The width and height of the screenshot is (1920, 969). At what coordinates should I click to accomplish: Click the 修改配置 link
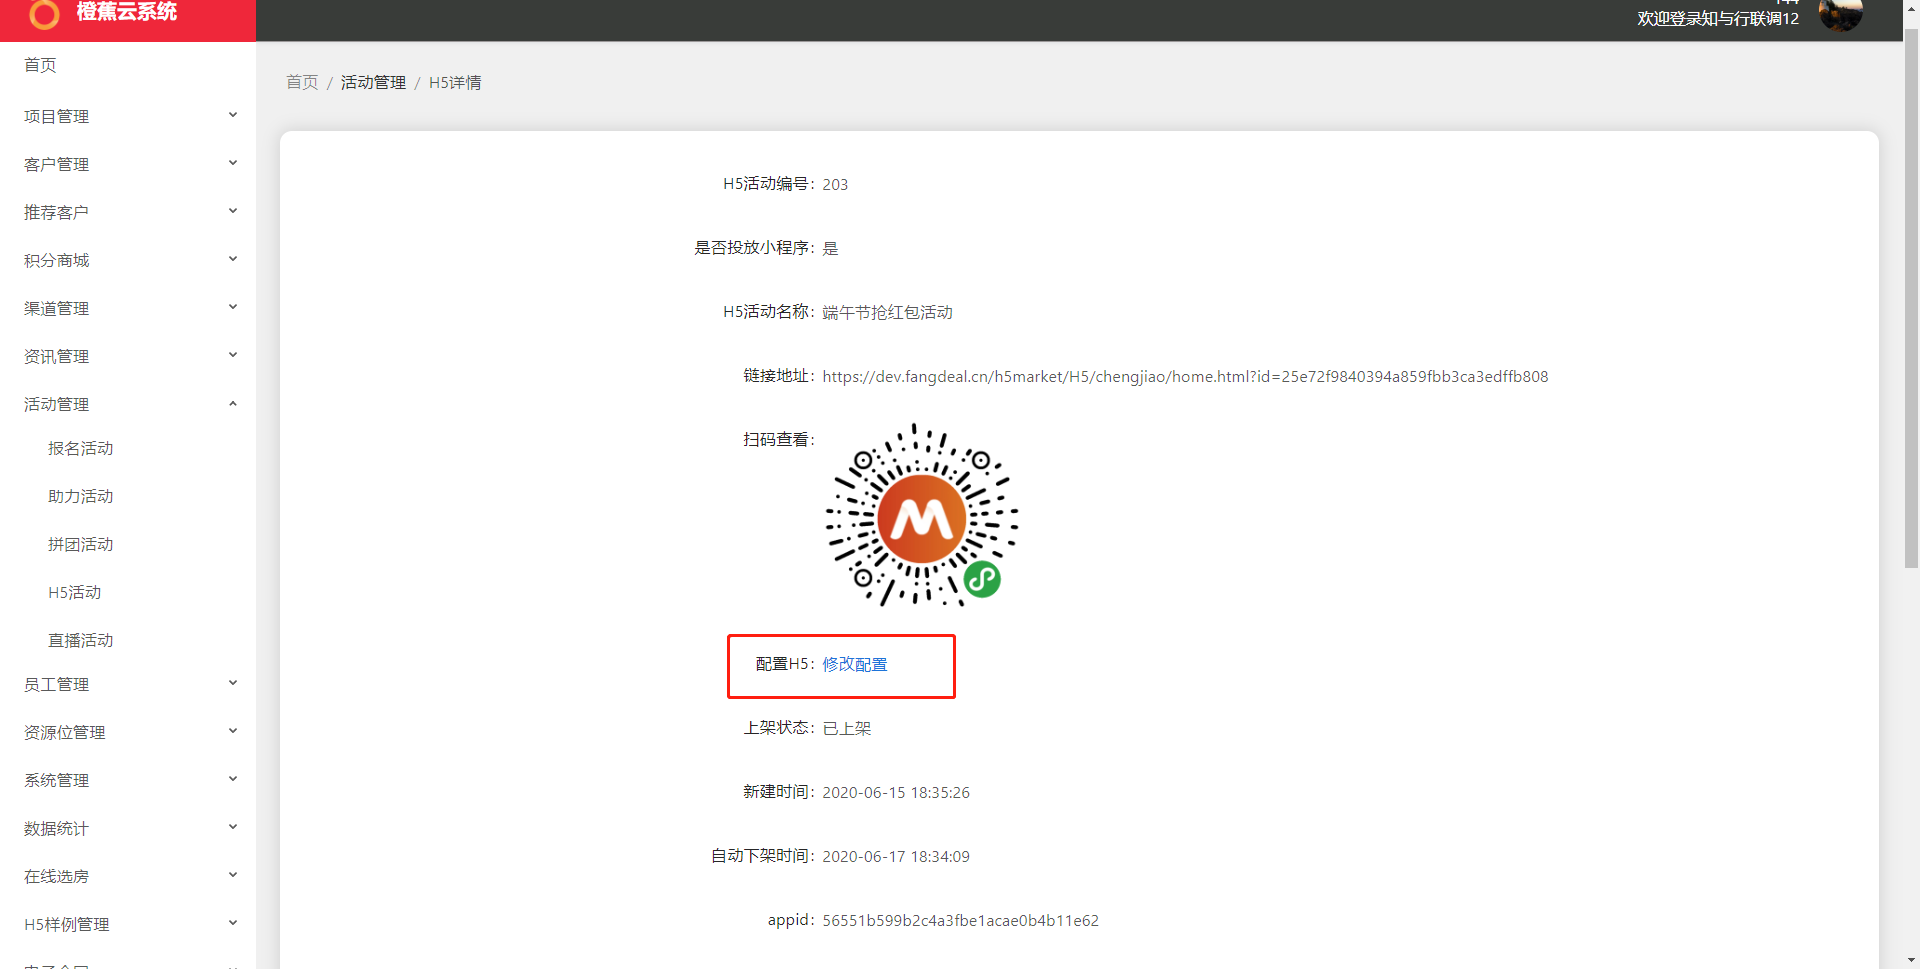[x=855, y=664]
